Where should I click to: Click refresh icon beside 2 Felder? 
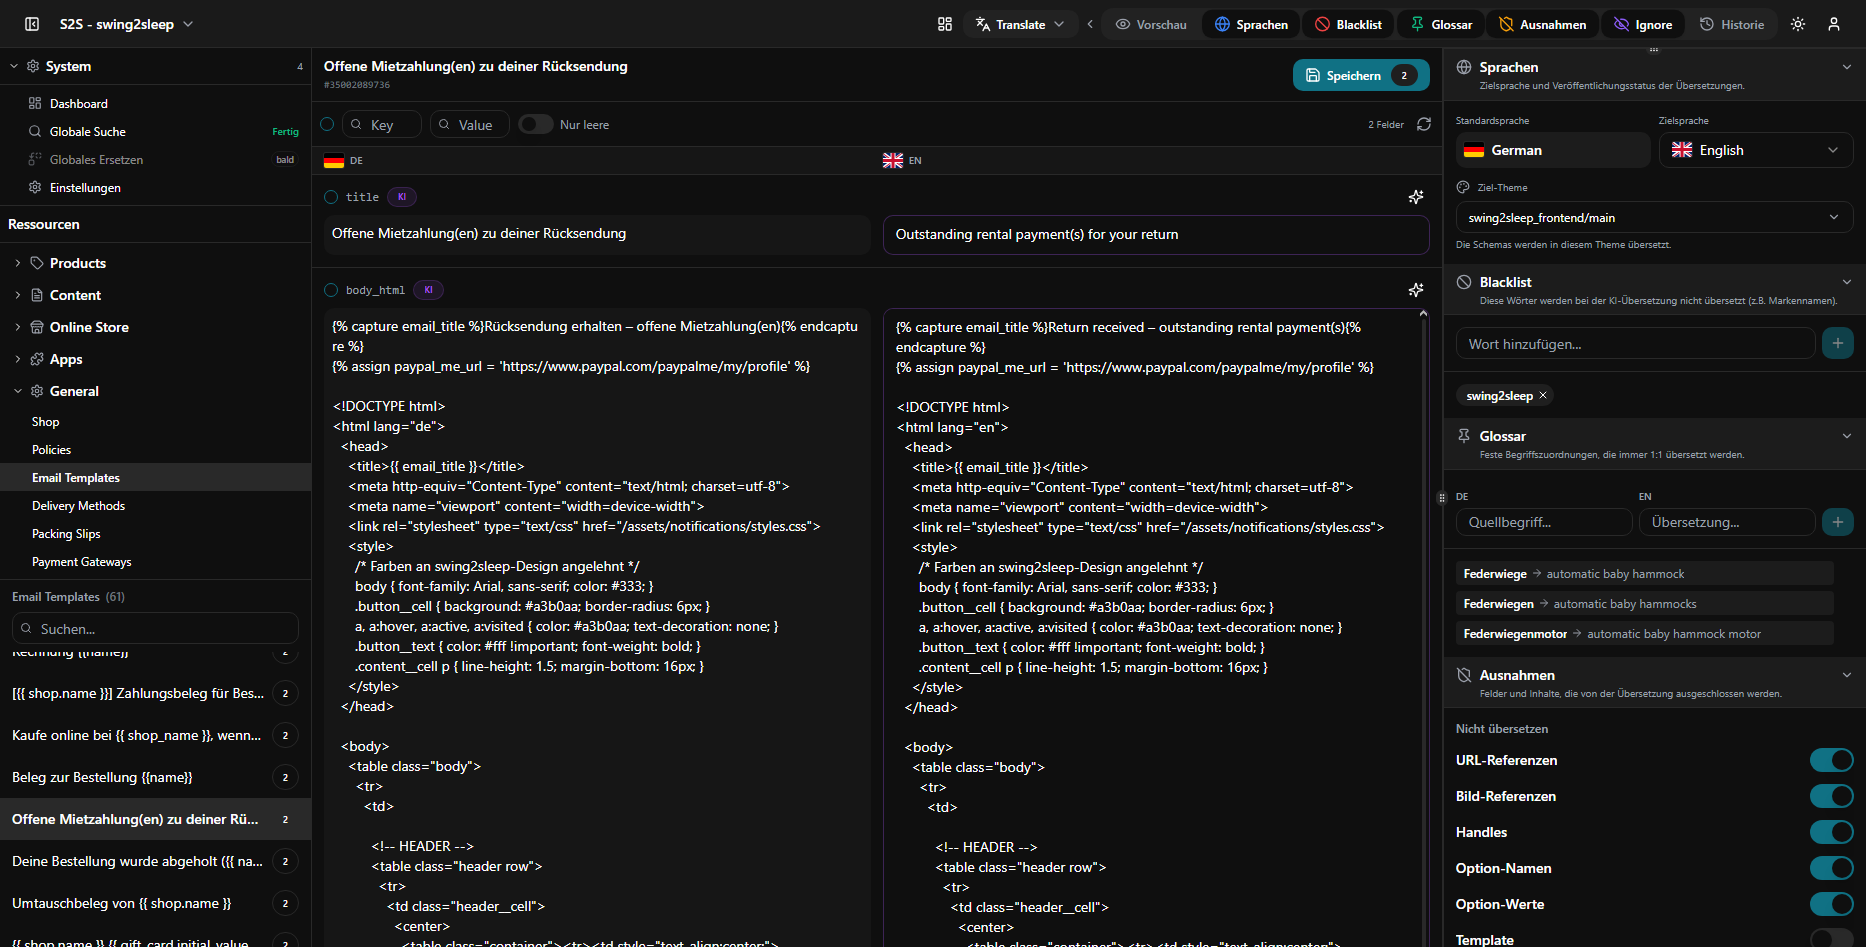(1424, 124)
